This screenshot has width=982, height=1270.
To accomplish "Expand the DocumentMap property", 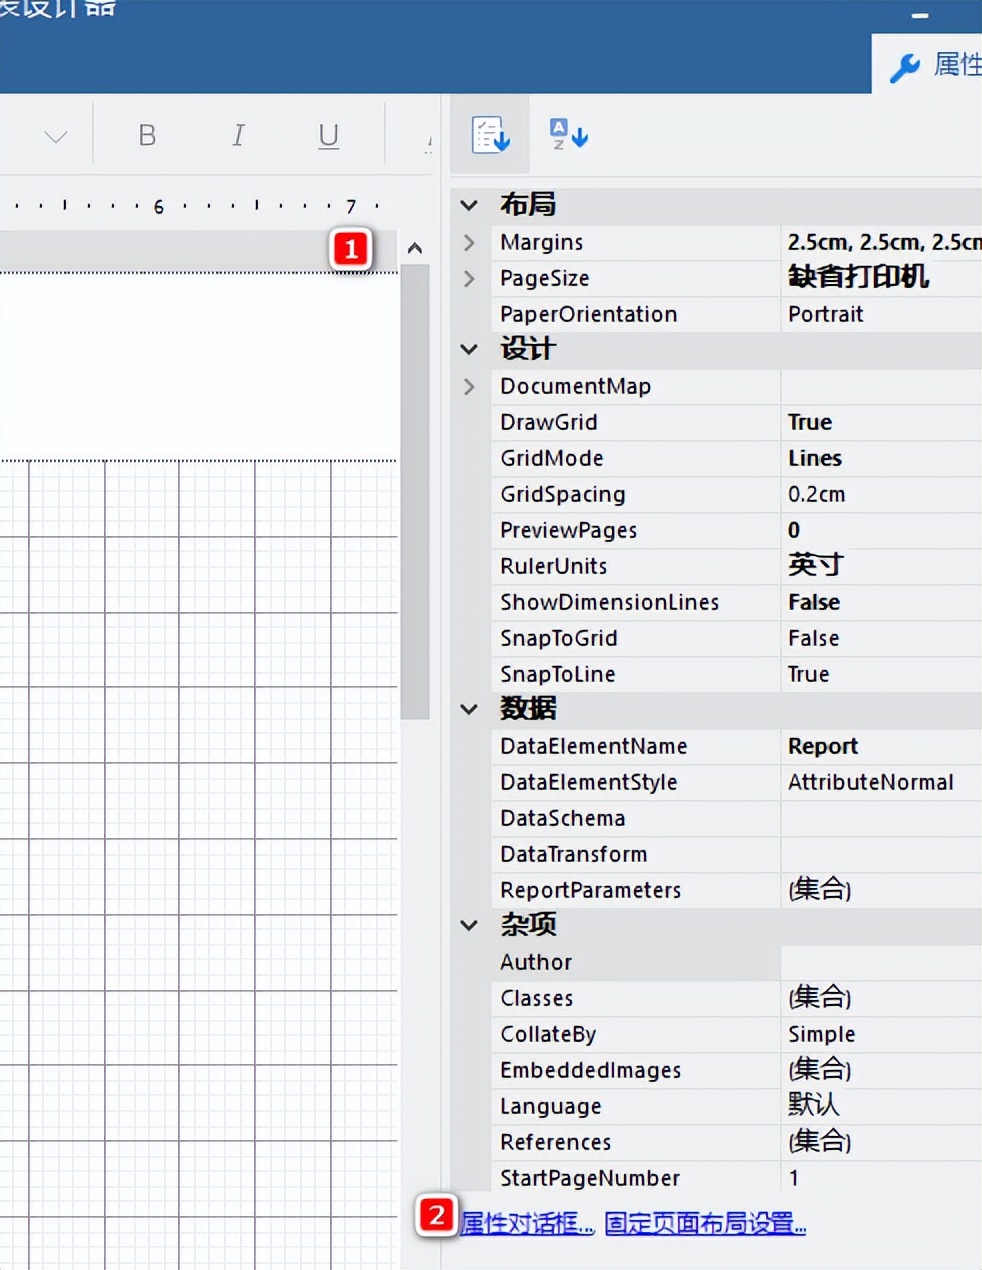I will (x=469, y=386).
